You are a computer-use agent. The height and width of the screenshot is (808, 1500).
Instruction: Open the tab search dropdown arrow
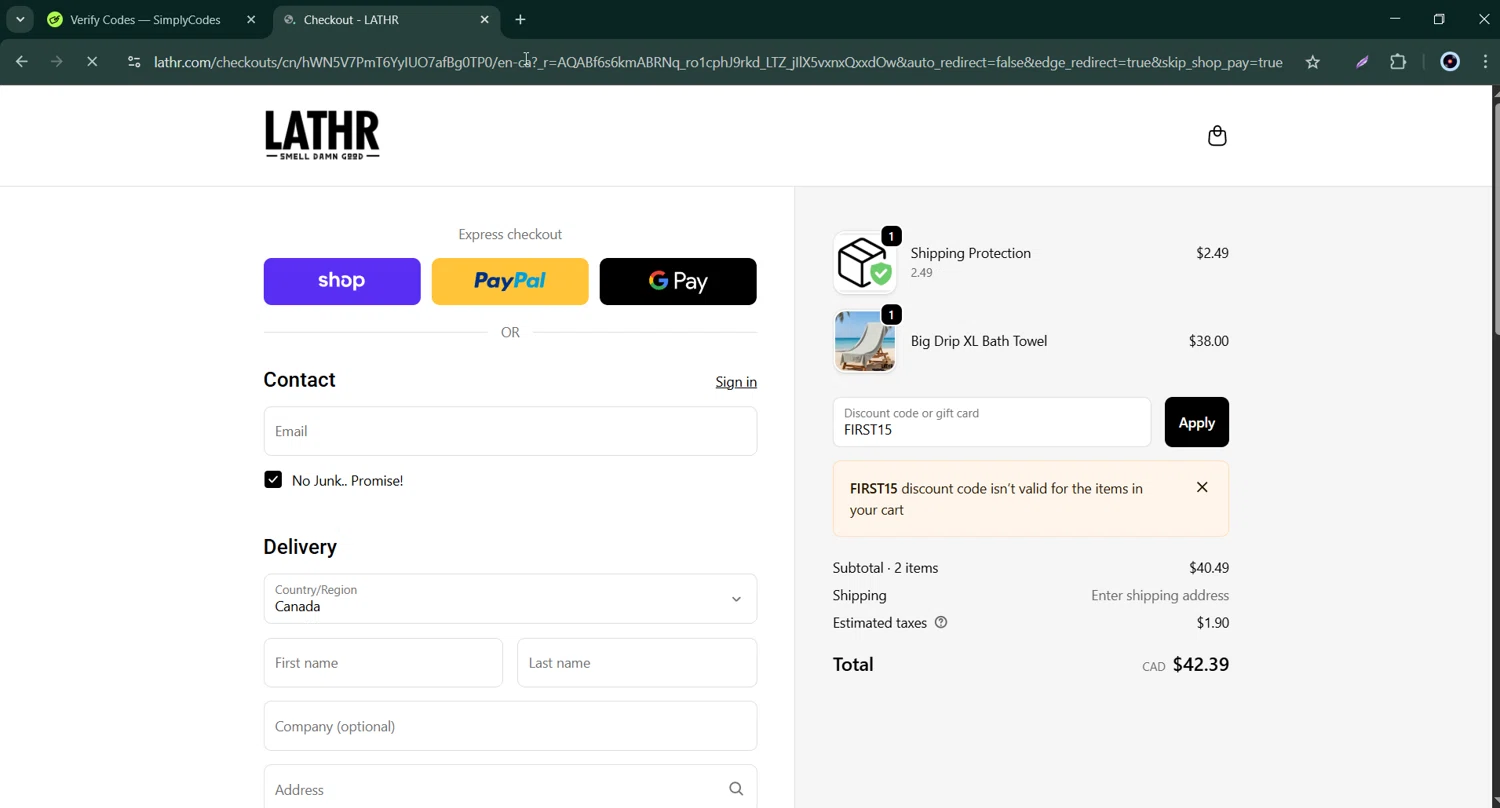click(20, 19)
